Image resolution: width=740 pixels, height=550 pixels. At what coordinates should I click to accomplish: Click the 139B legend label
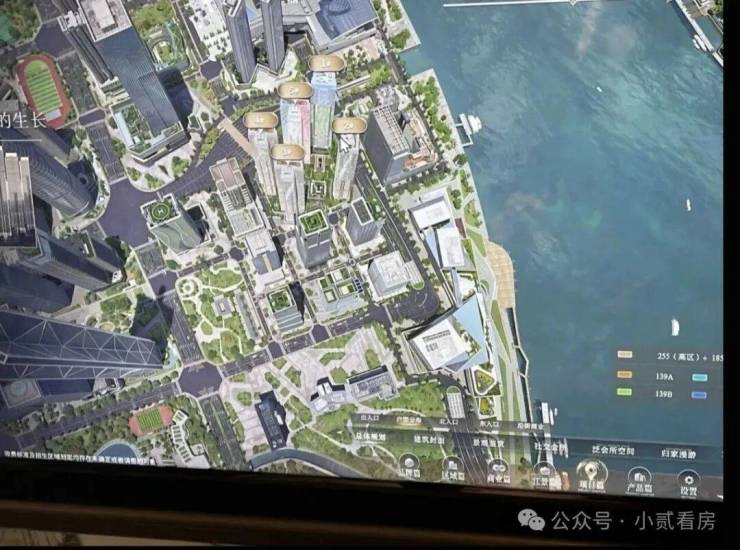[664, 393]
